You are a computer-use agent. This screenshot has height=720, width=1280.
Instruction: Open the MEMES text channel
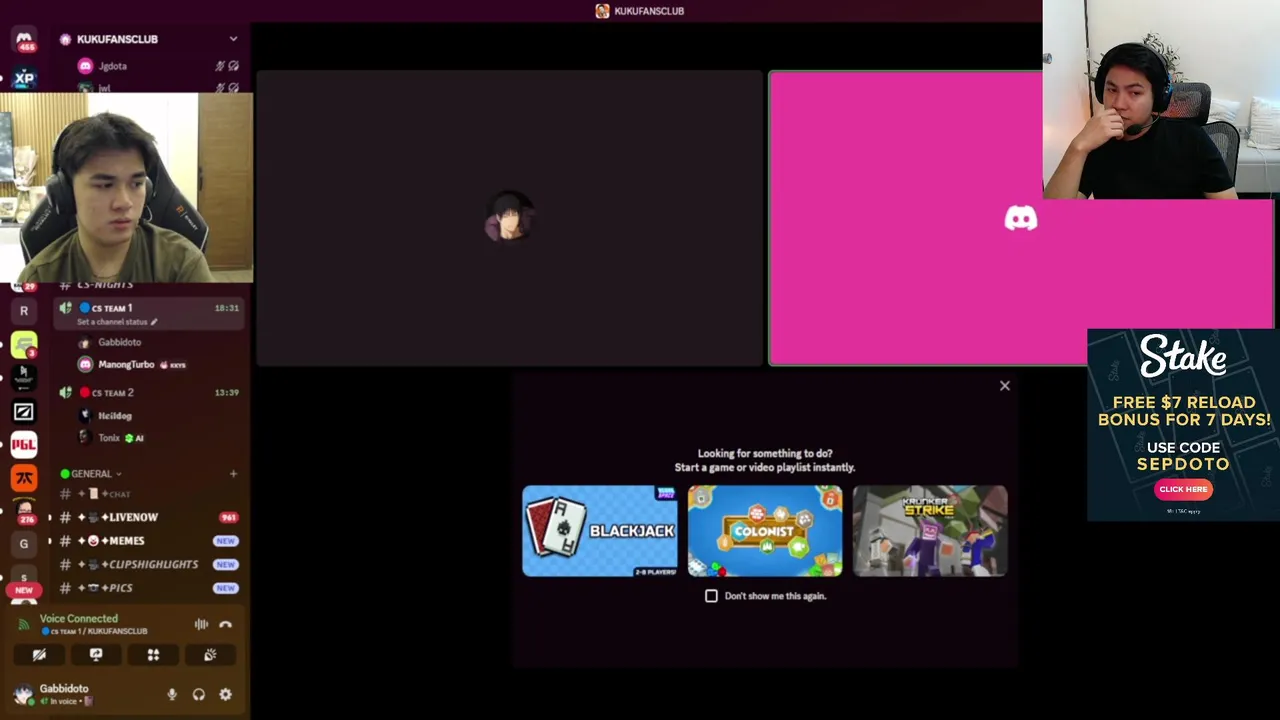click(x=150, y=541)
